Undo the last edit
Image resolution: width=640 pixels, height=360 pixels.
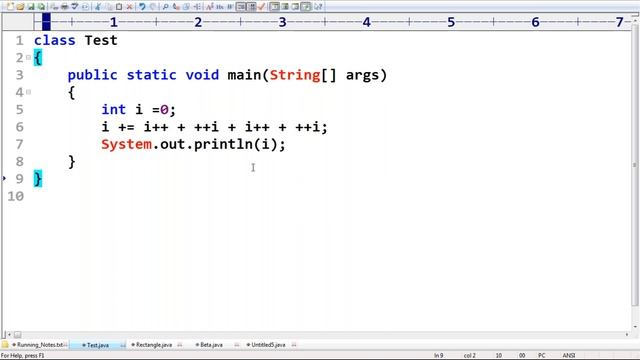[x=142, y=7]
